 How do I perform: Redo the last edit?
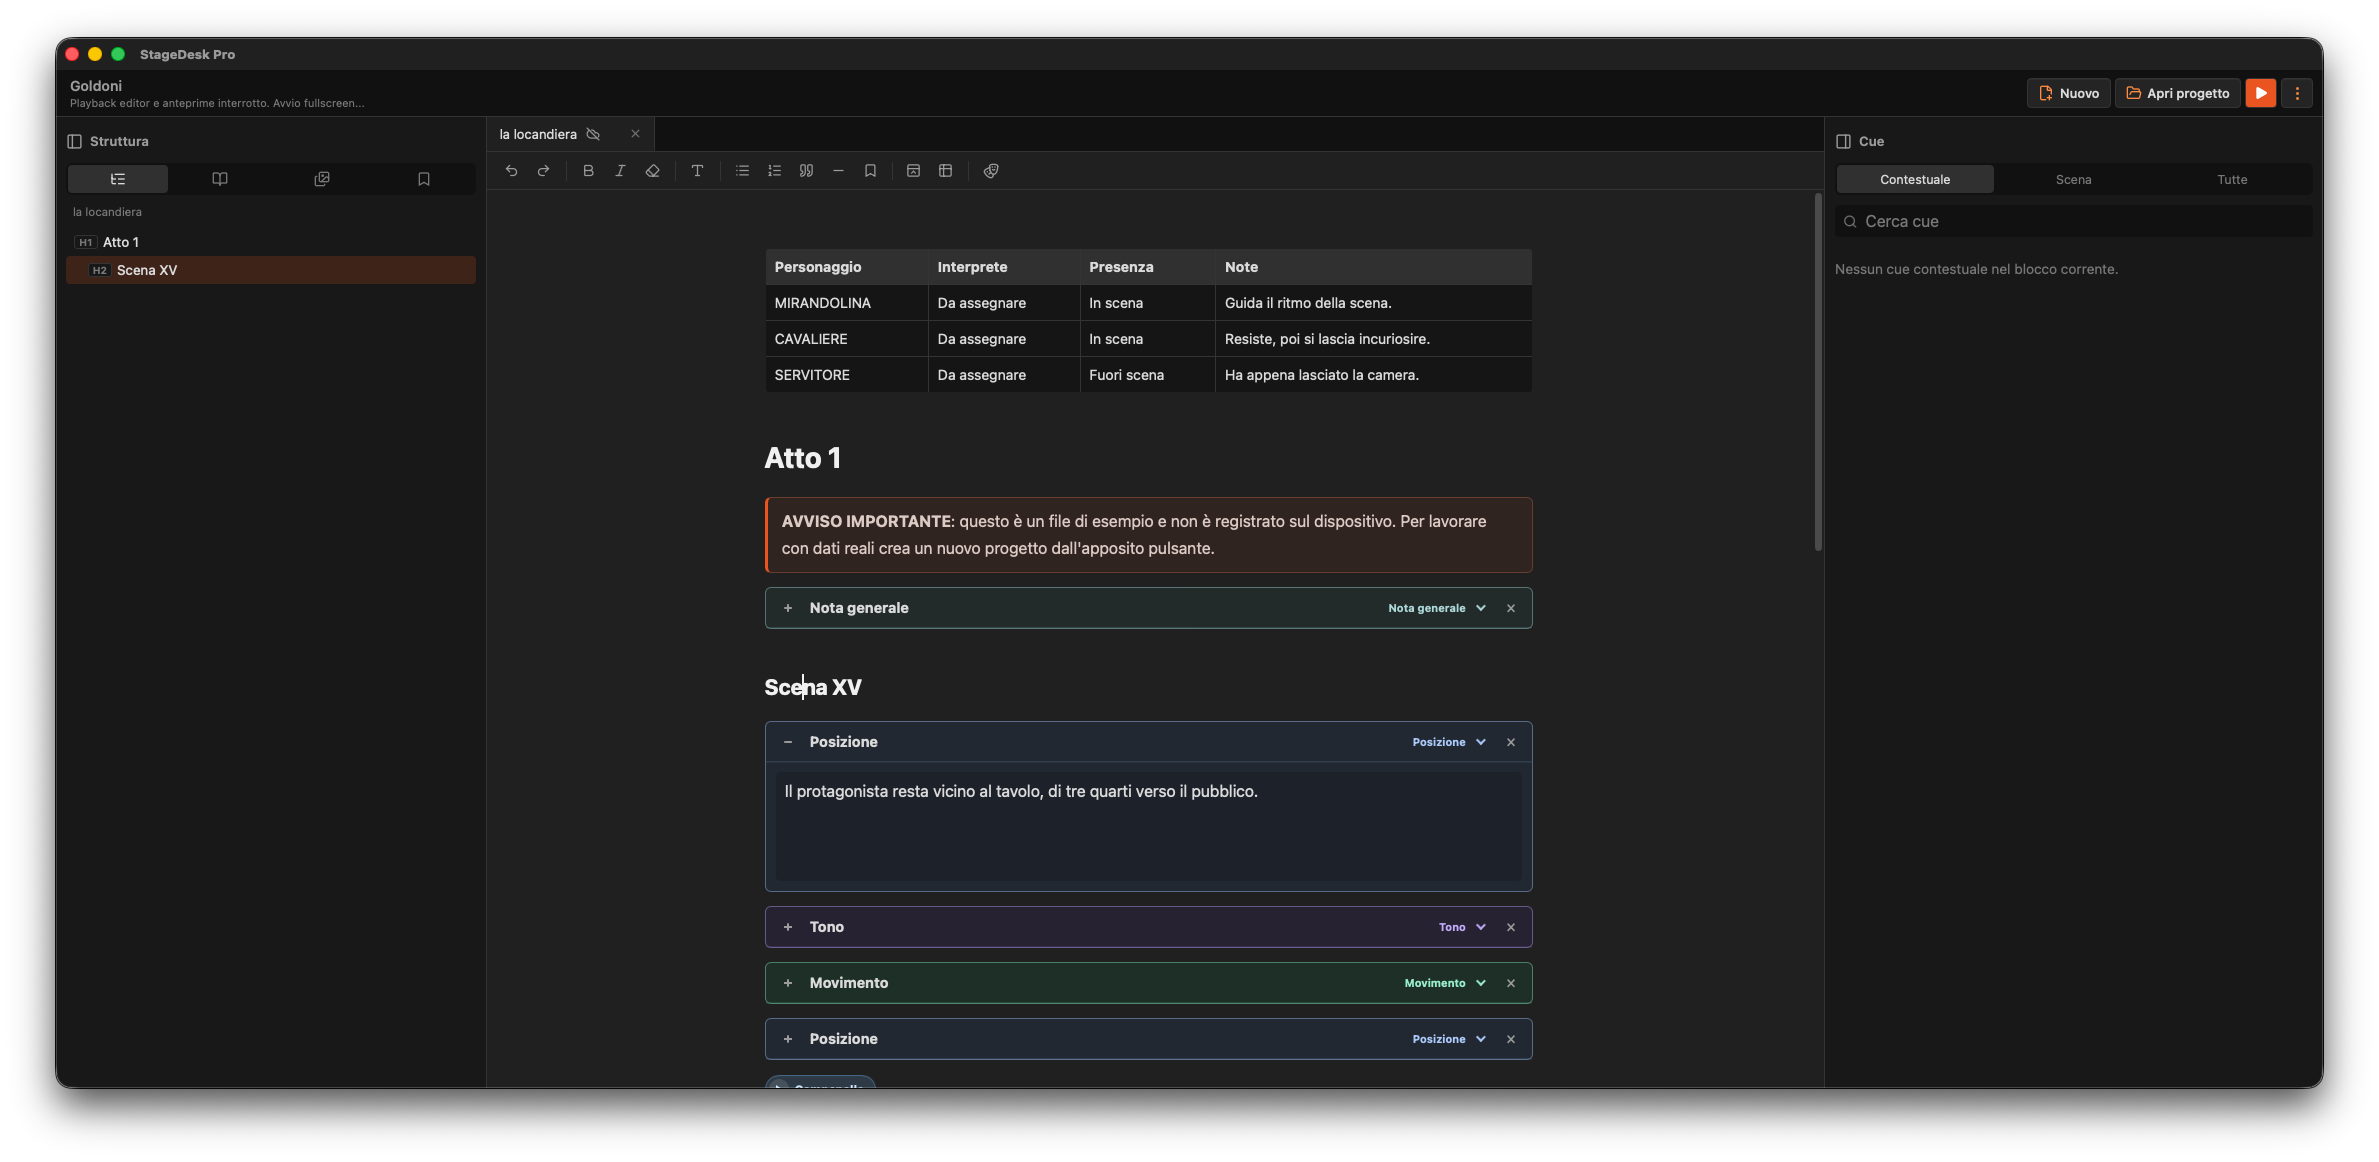coord(543,171)
